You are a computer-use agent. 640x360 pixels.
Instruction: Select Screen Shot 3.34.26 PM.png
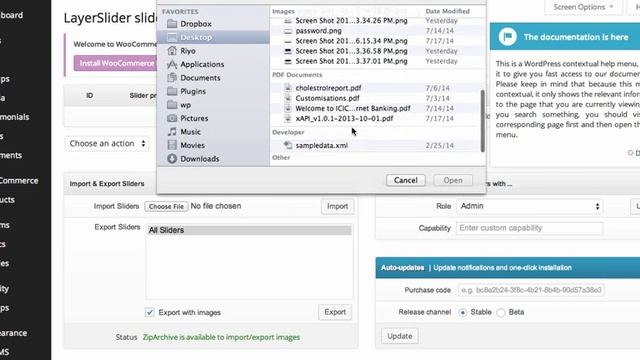351,20
